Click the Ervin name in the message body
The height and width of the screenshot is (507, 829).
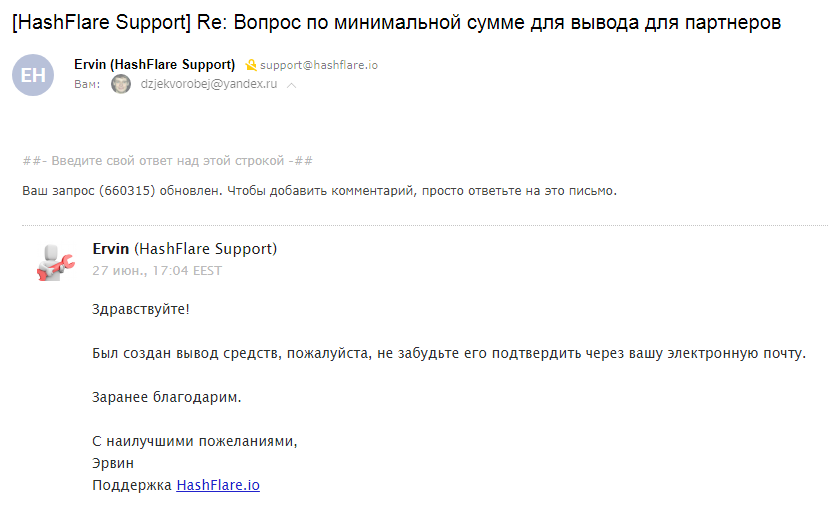[x=110, y=248]
